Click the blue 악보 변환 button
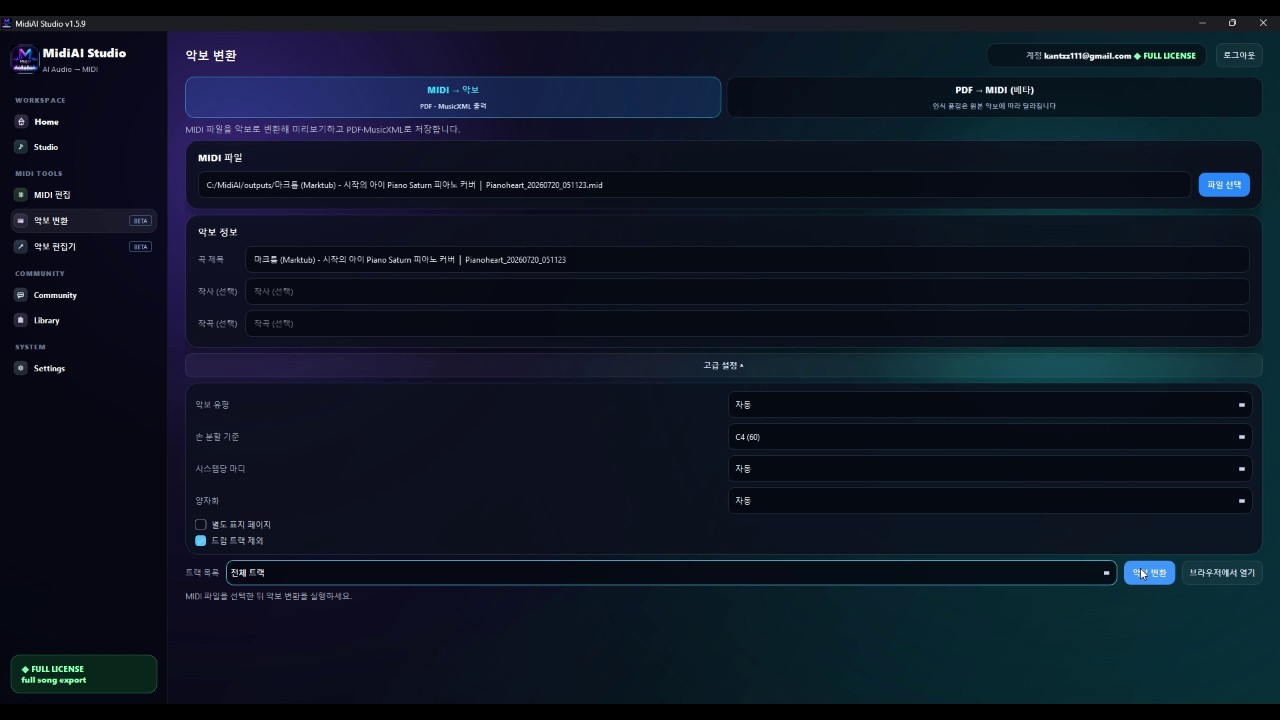 pyautogui.click(x=1149, y=573)
